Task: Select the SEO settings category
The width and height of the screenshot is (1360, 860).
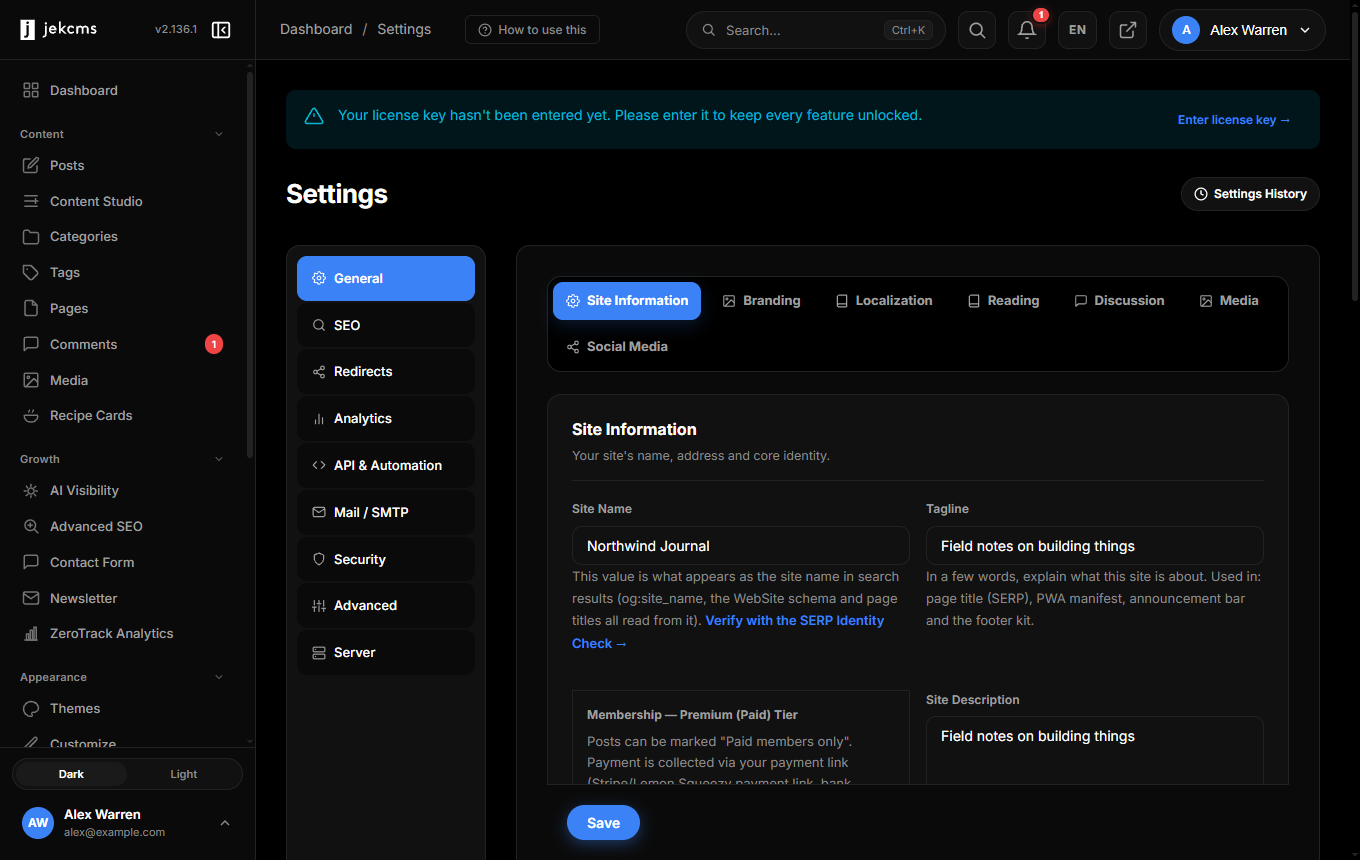Action: point(386,325)
